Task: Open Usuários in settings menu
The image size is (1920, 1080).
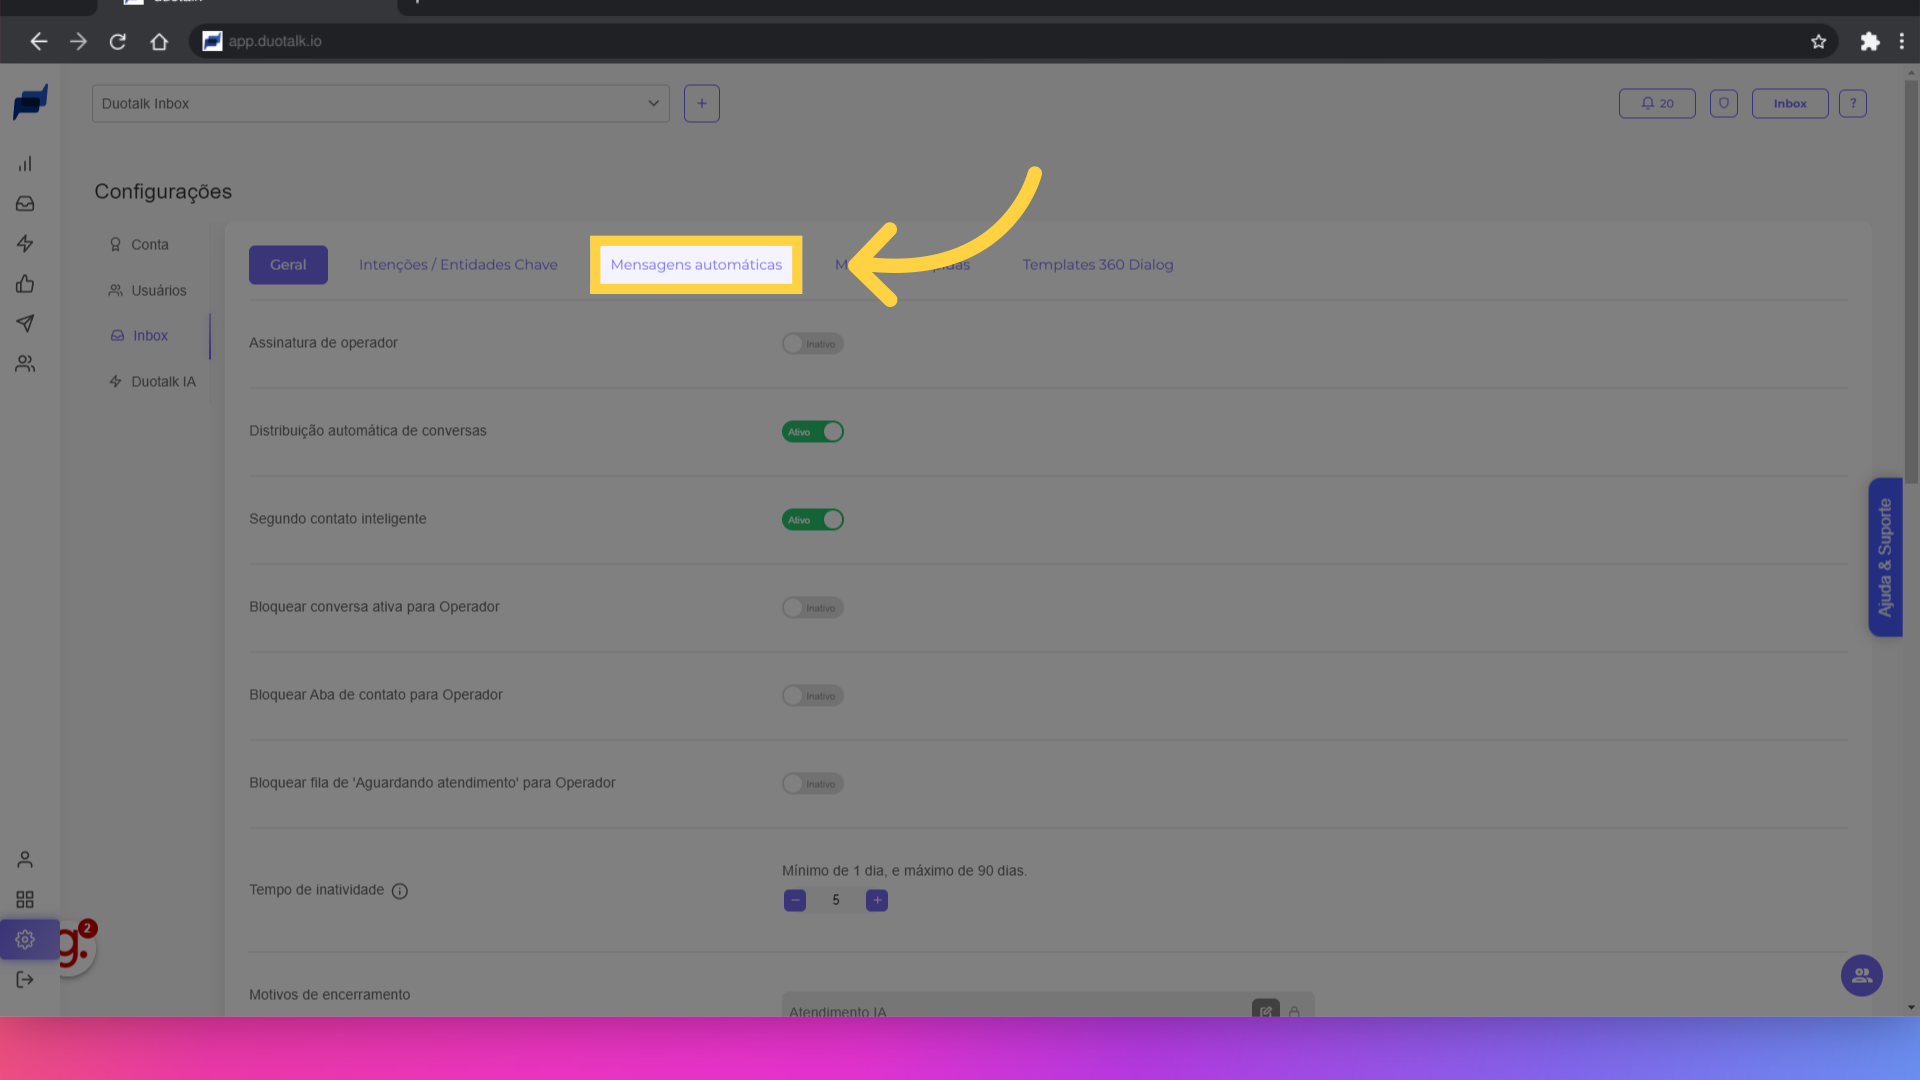Action: pos(158,291)
